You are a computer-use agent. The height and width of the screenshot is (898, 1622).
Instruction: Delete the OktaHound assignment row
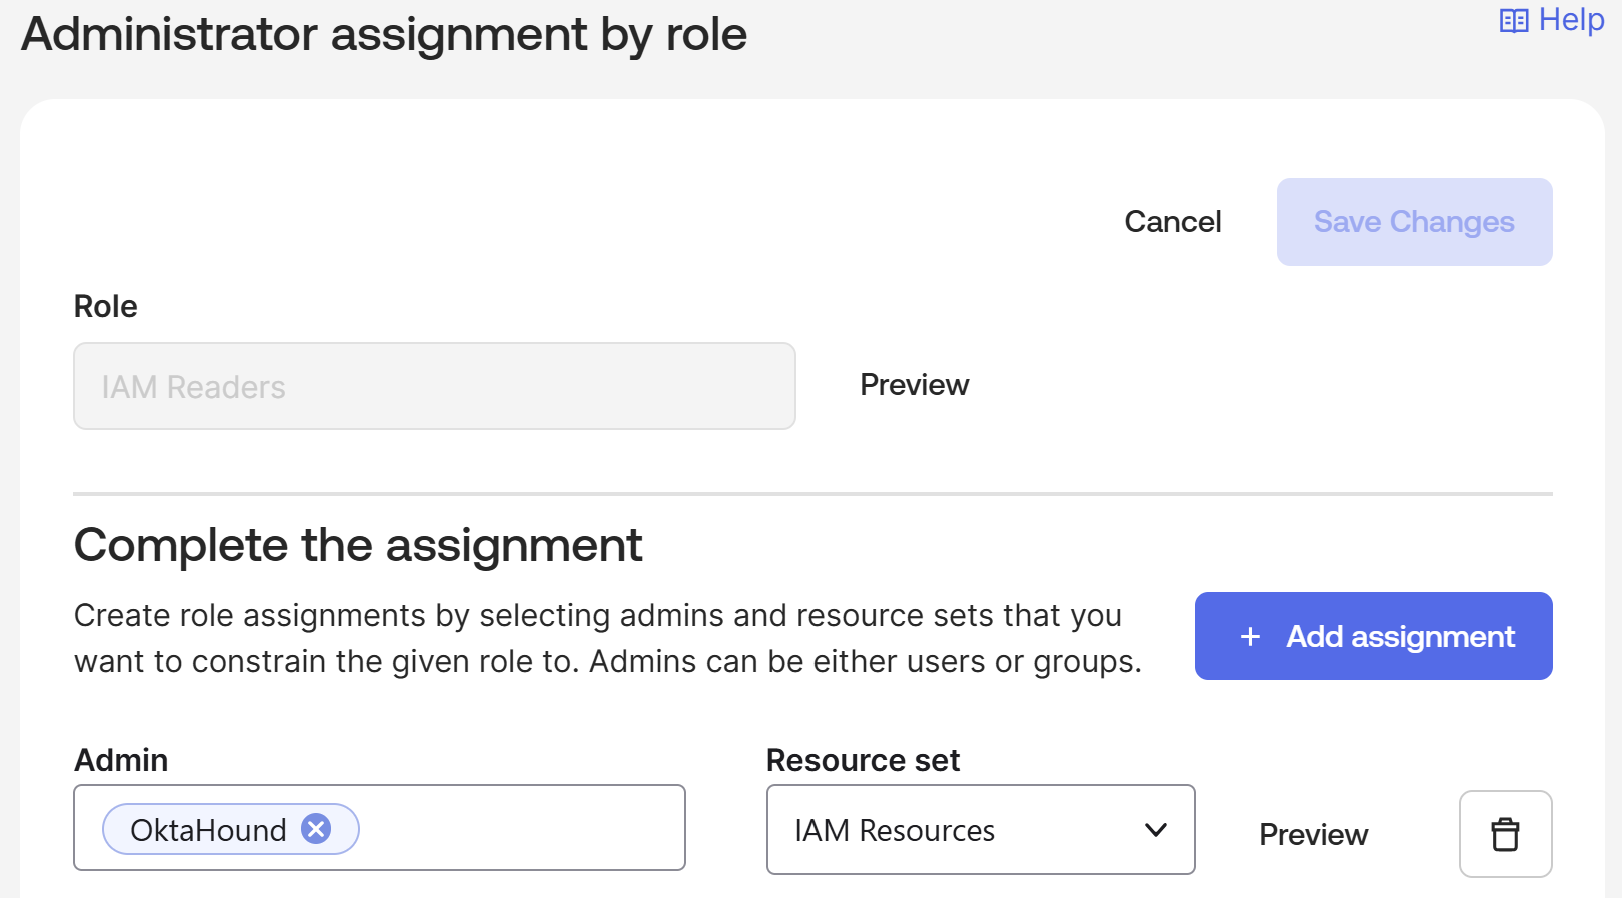(x=1505, y=834)
